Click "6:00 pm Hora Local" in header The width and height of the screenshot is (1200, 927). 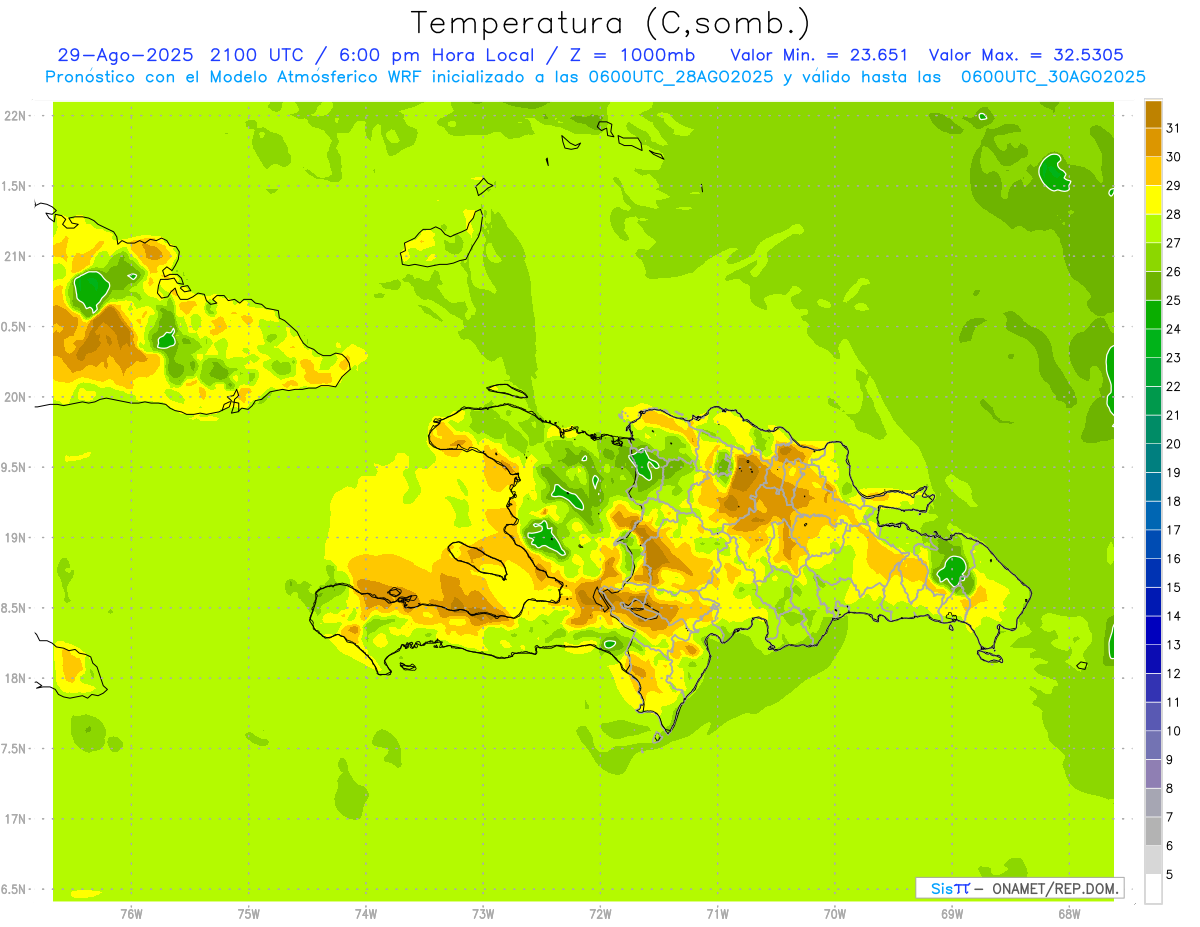click(x=434, y=55)
